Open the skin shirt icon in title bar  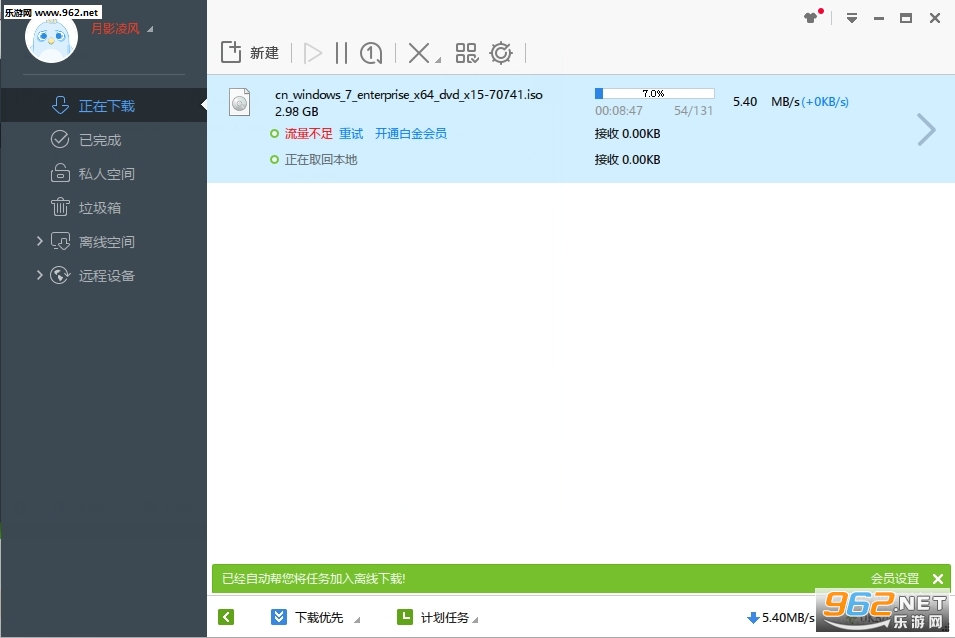(811, 18)
